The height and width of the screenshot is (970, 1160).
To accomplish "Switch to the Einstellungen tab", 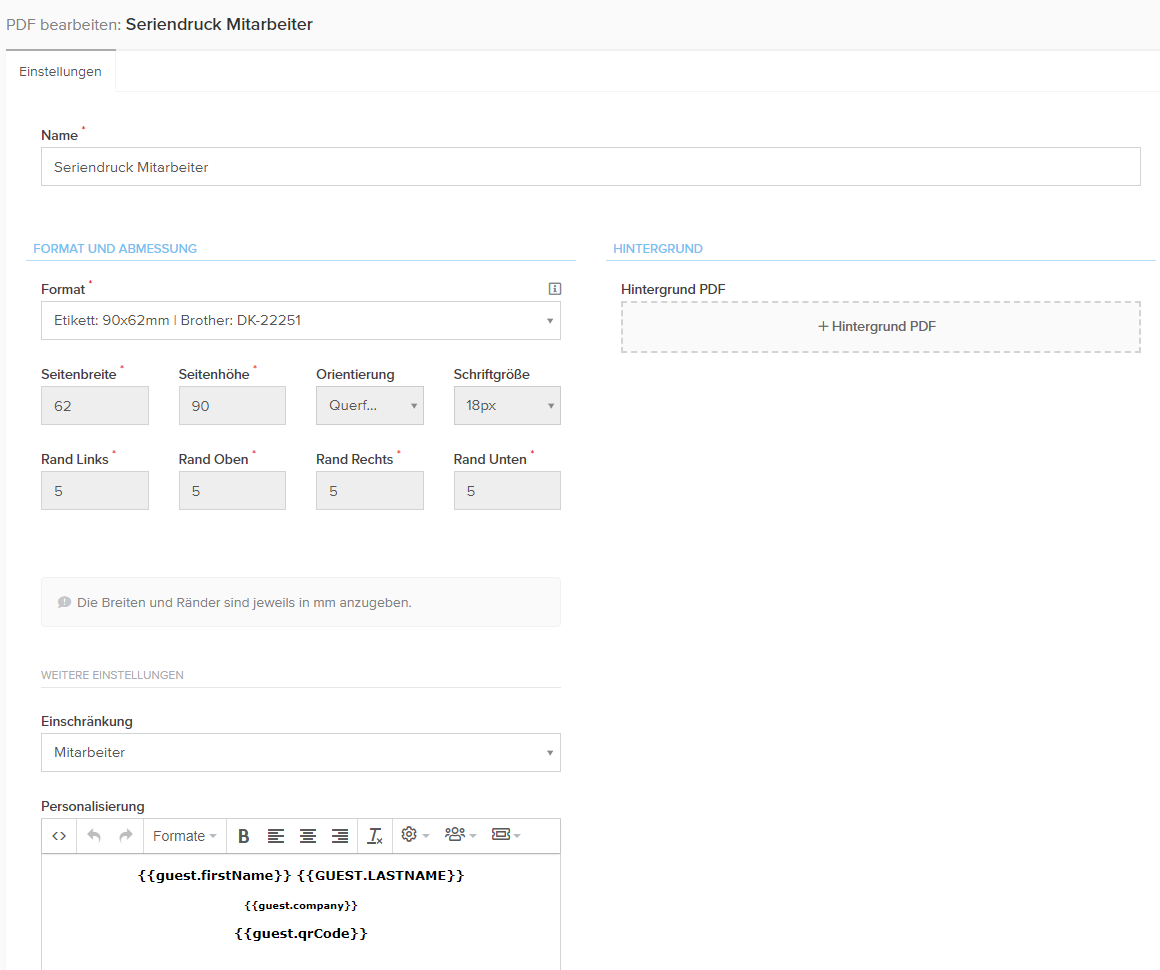I will point(60,72).
